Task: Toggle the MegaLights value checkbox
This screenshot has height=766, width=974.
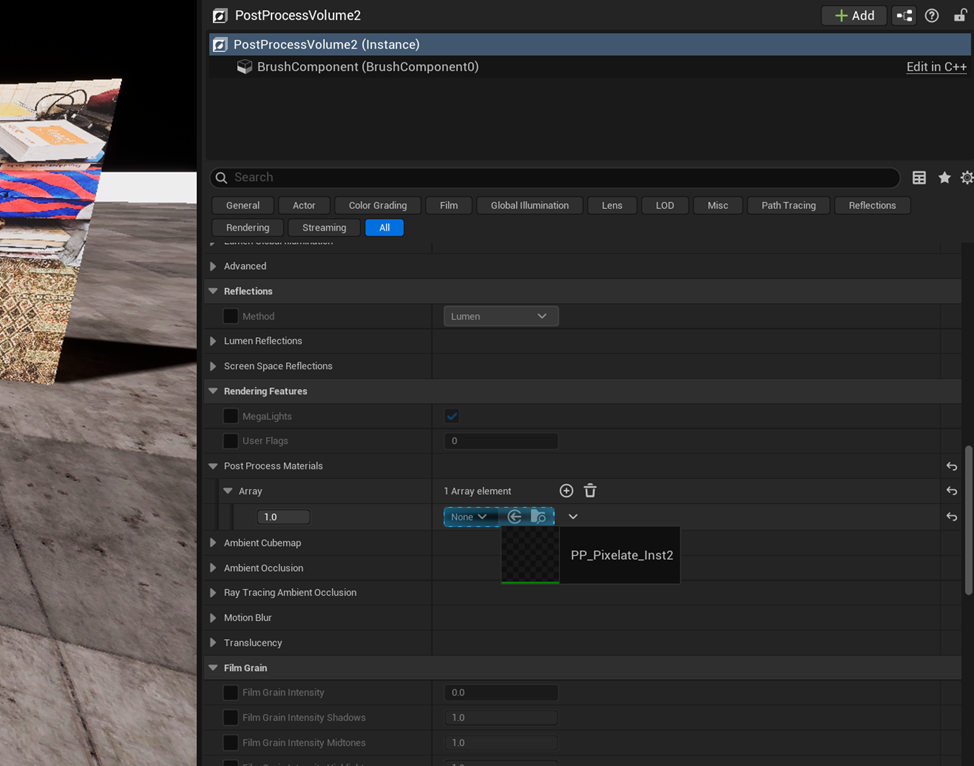Action: pyautogui.click(x=452, y=416)
